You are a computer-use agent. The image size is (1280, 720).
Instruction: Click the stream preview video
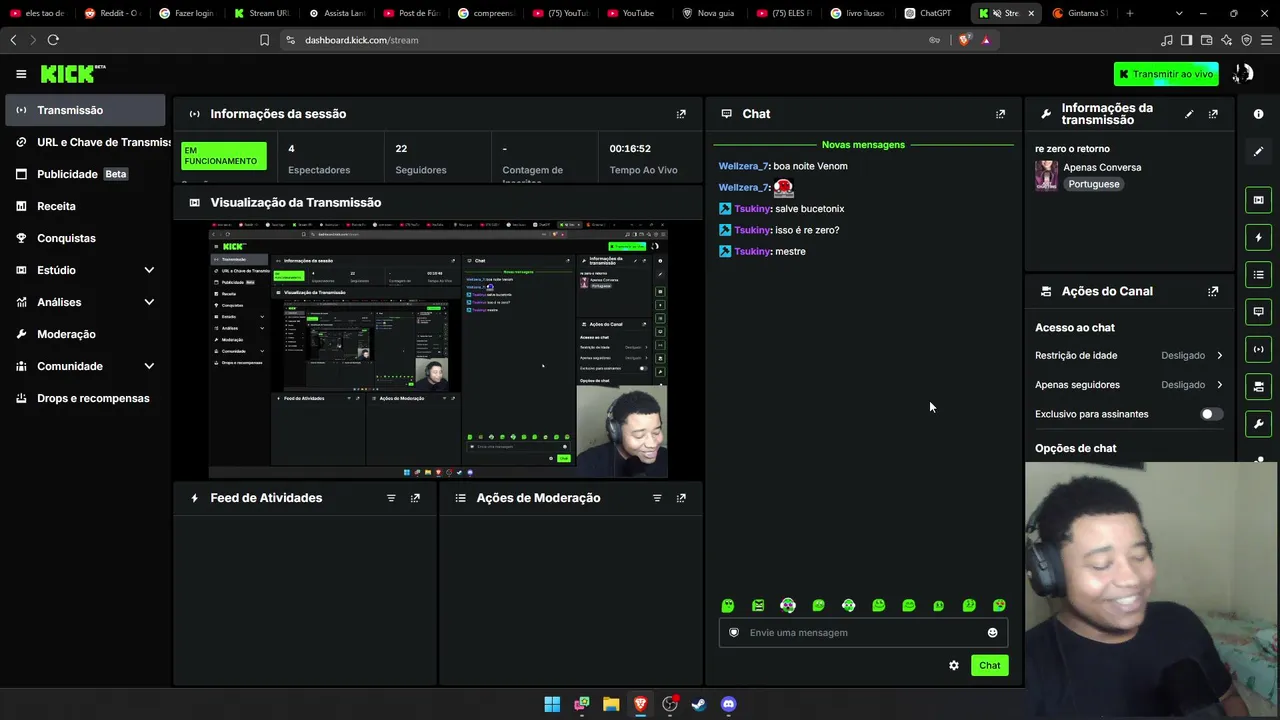(x=438, y=349)
